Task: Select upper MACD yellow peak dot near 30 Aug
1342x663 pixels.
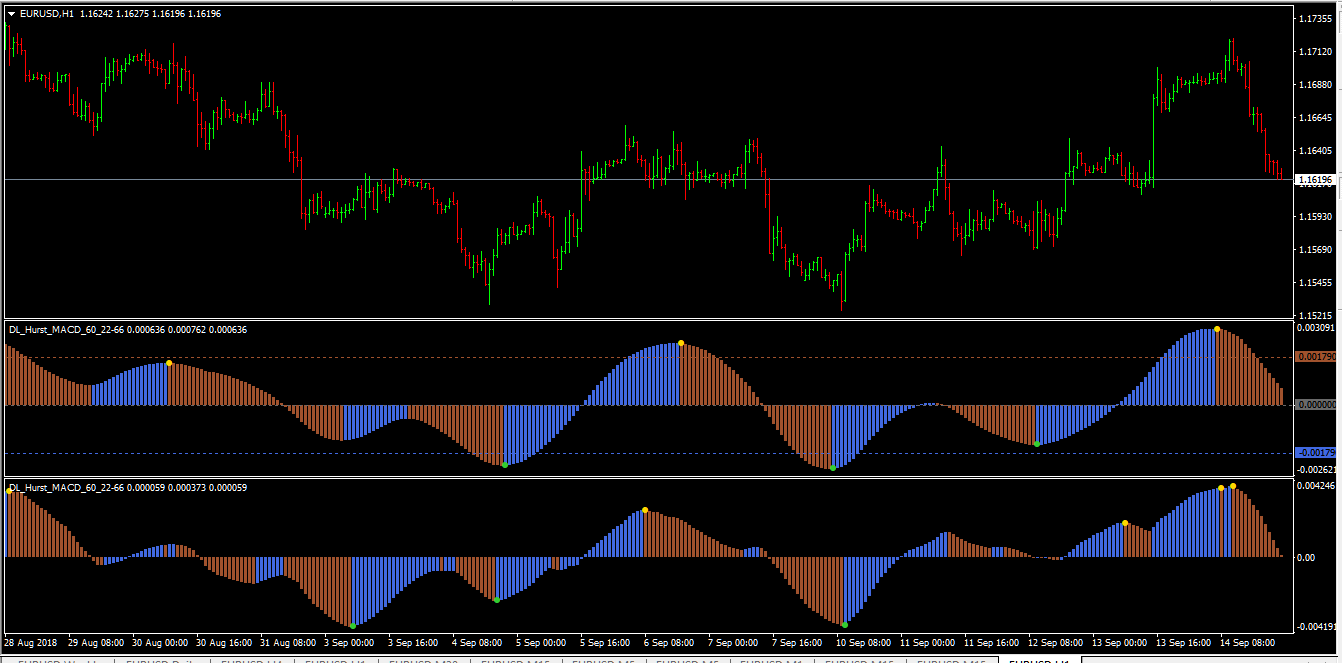Action: (169, 363)
